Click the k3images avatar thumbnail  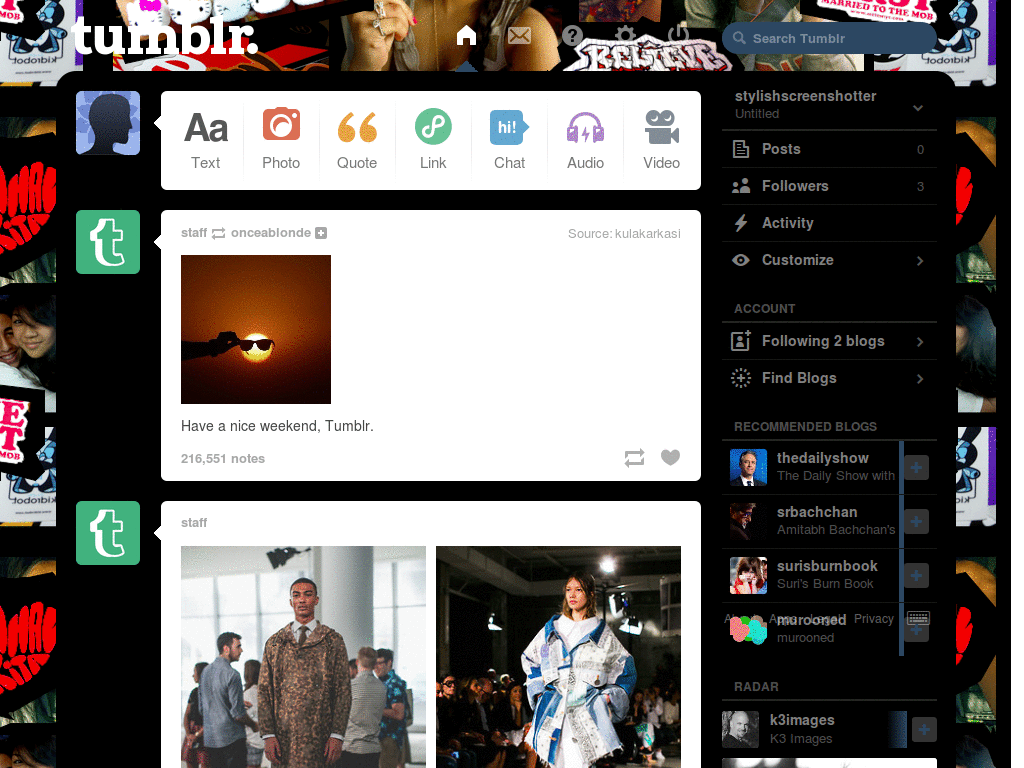(x=741, y=729)
